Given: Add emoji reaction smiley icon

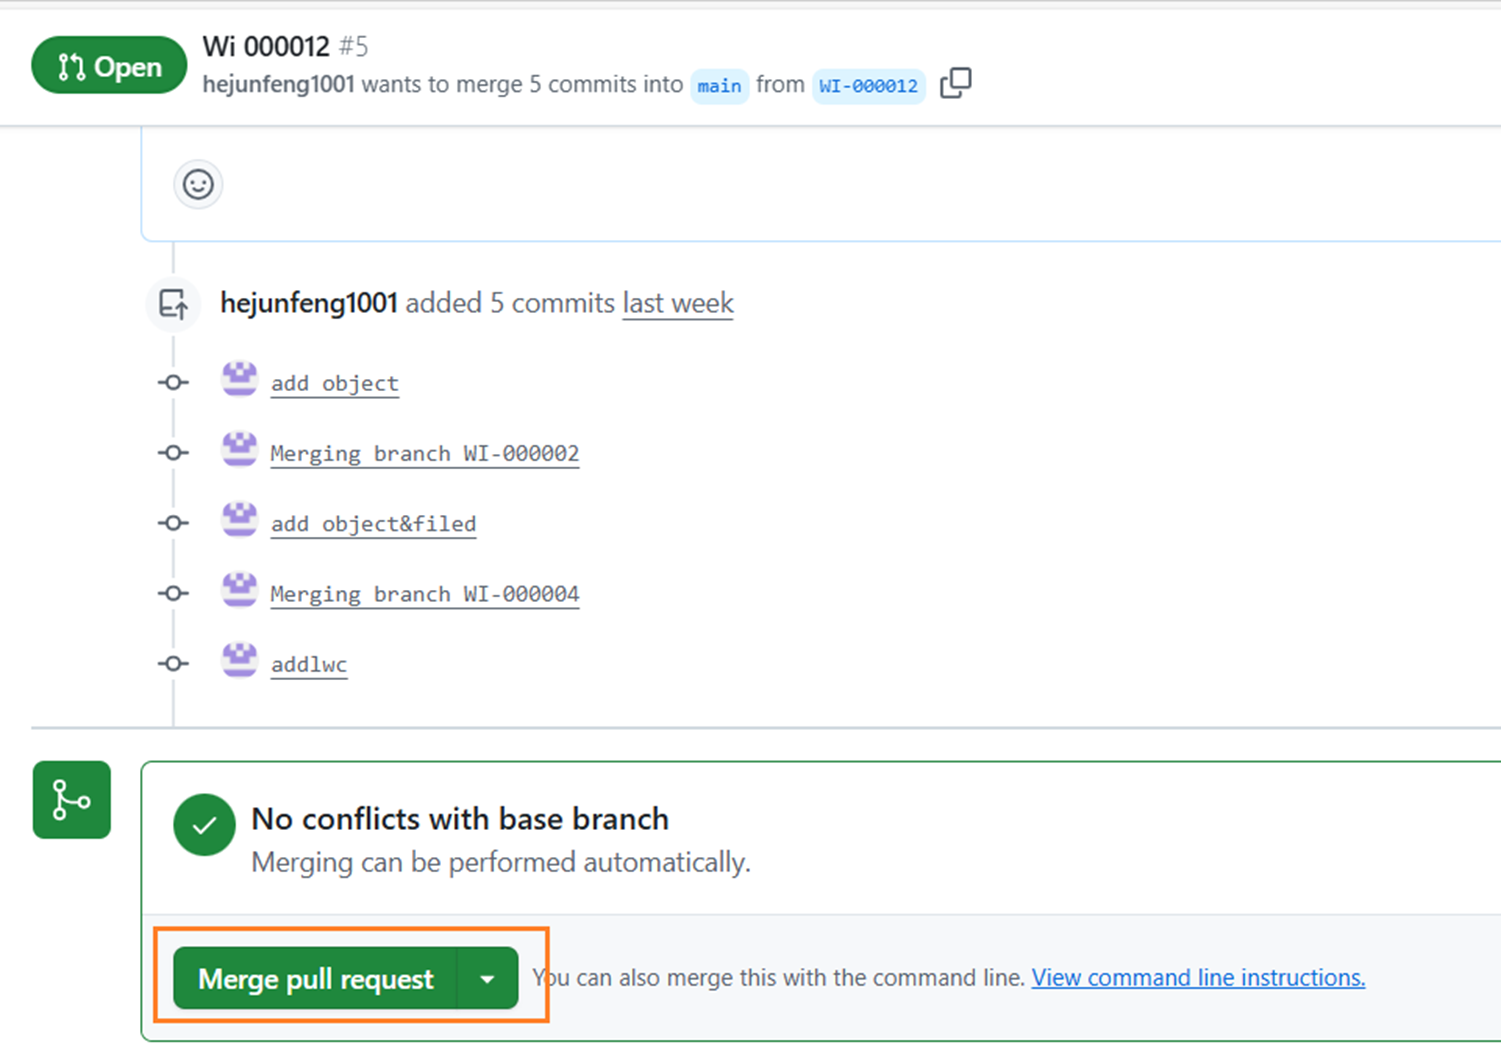Looking at the screenshot, I should (x=198, y=185).
